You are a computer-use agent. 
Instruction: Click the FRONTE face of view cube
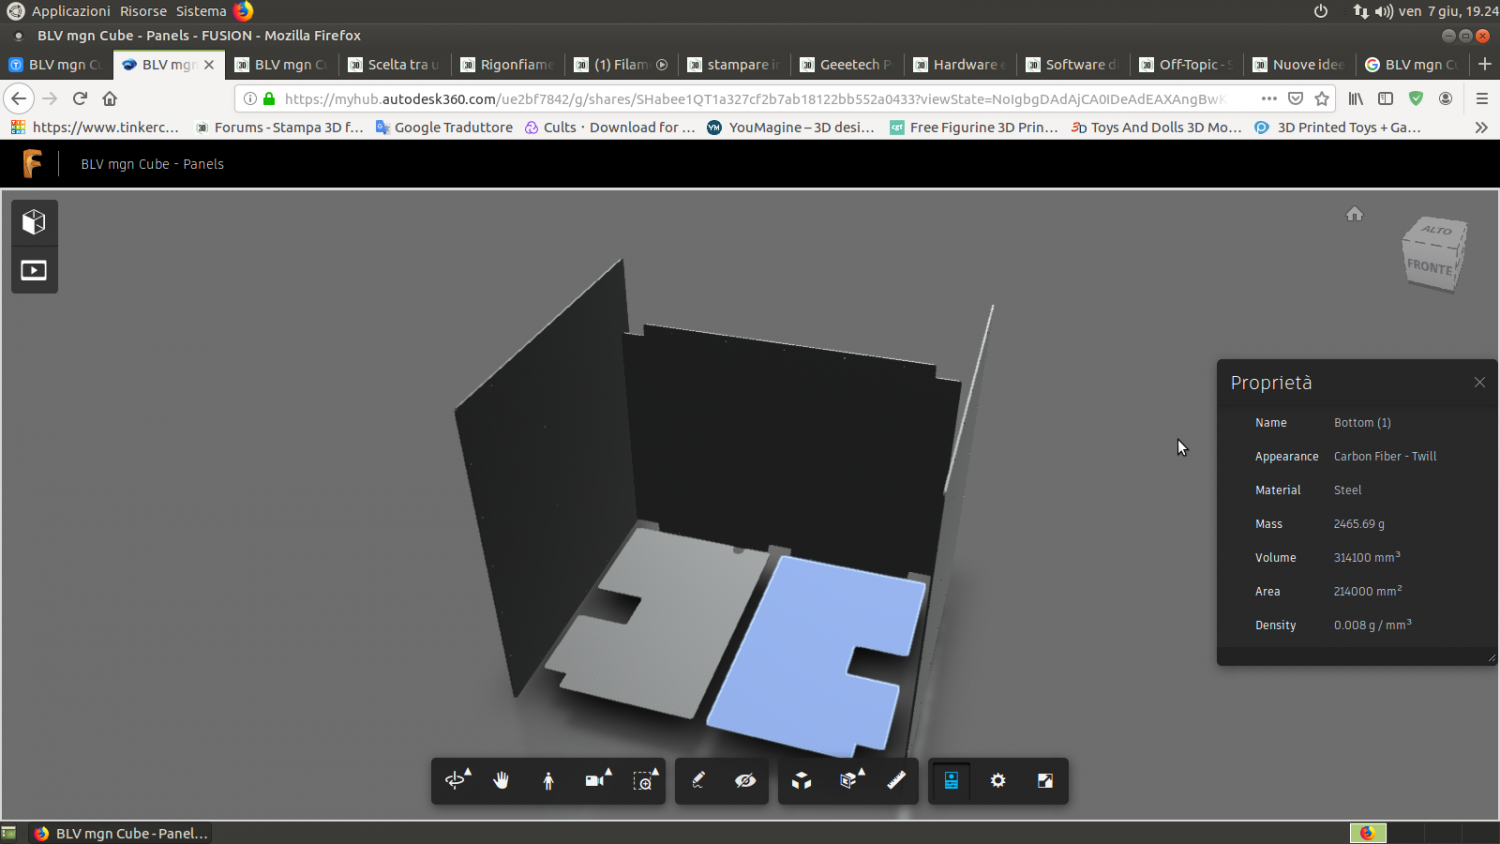click(1428, 268)
